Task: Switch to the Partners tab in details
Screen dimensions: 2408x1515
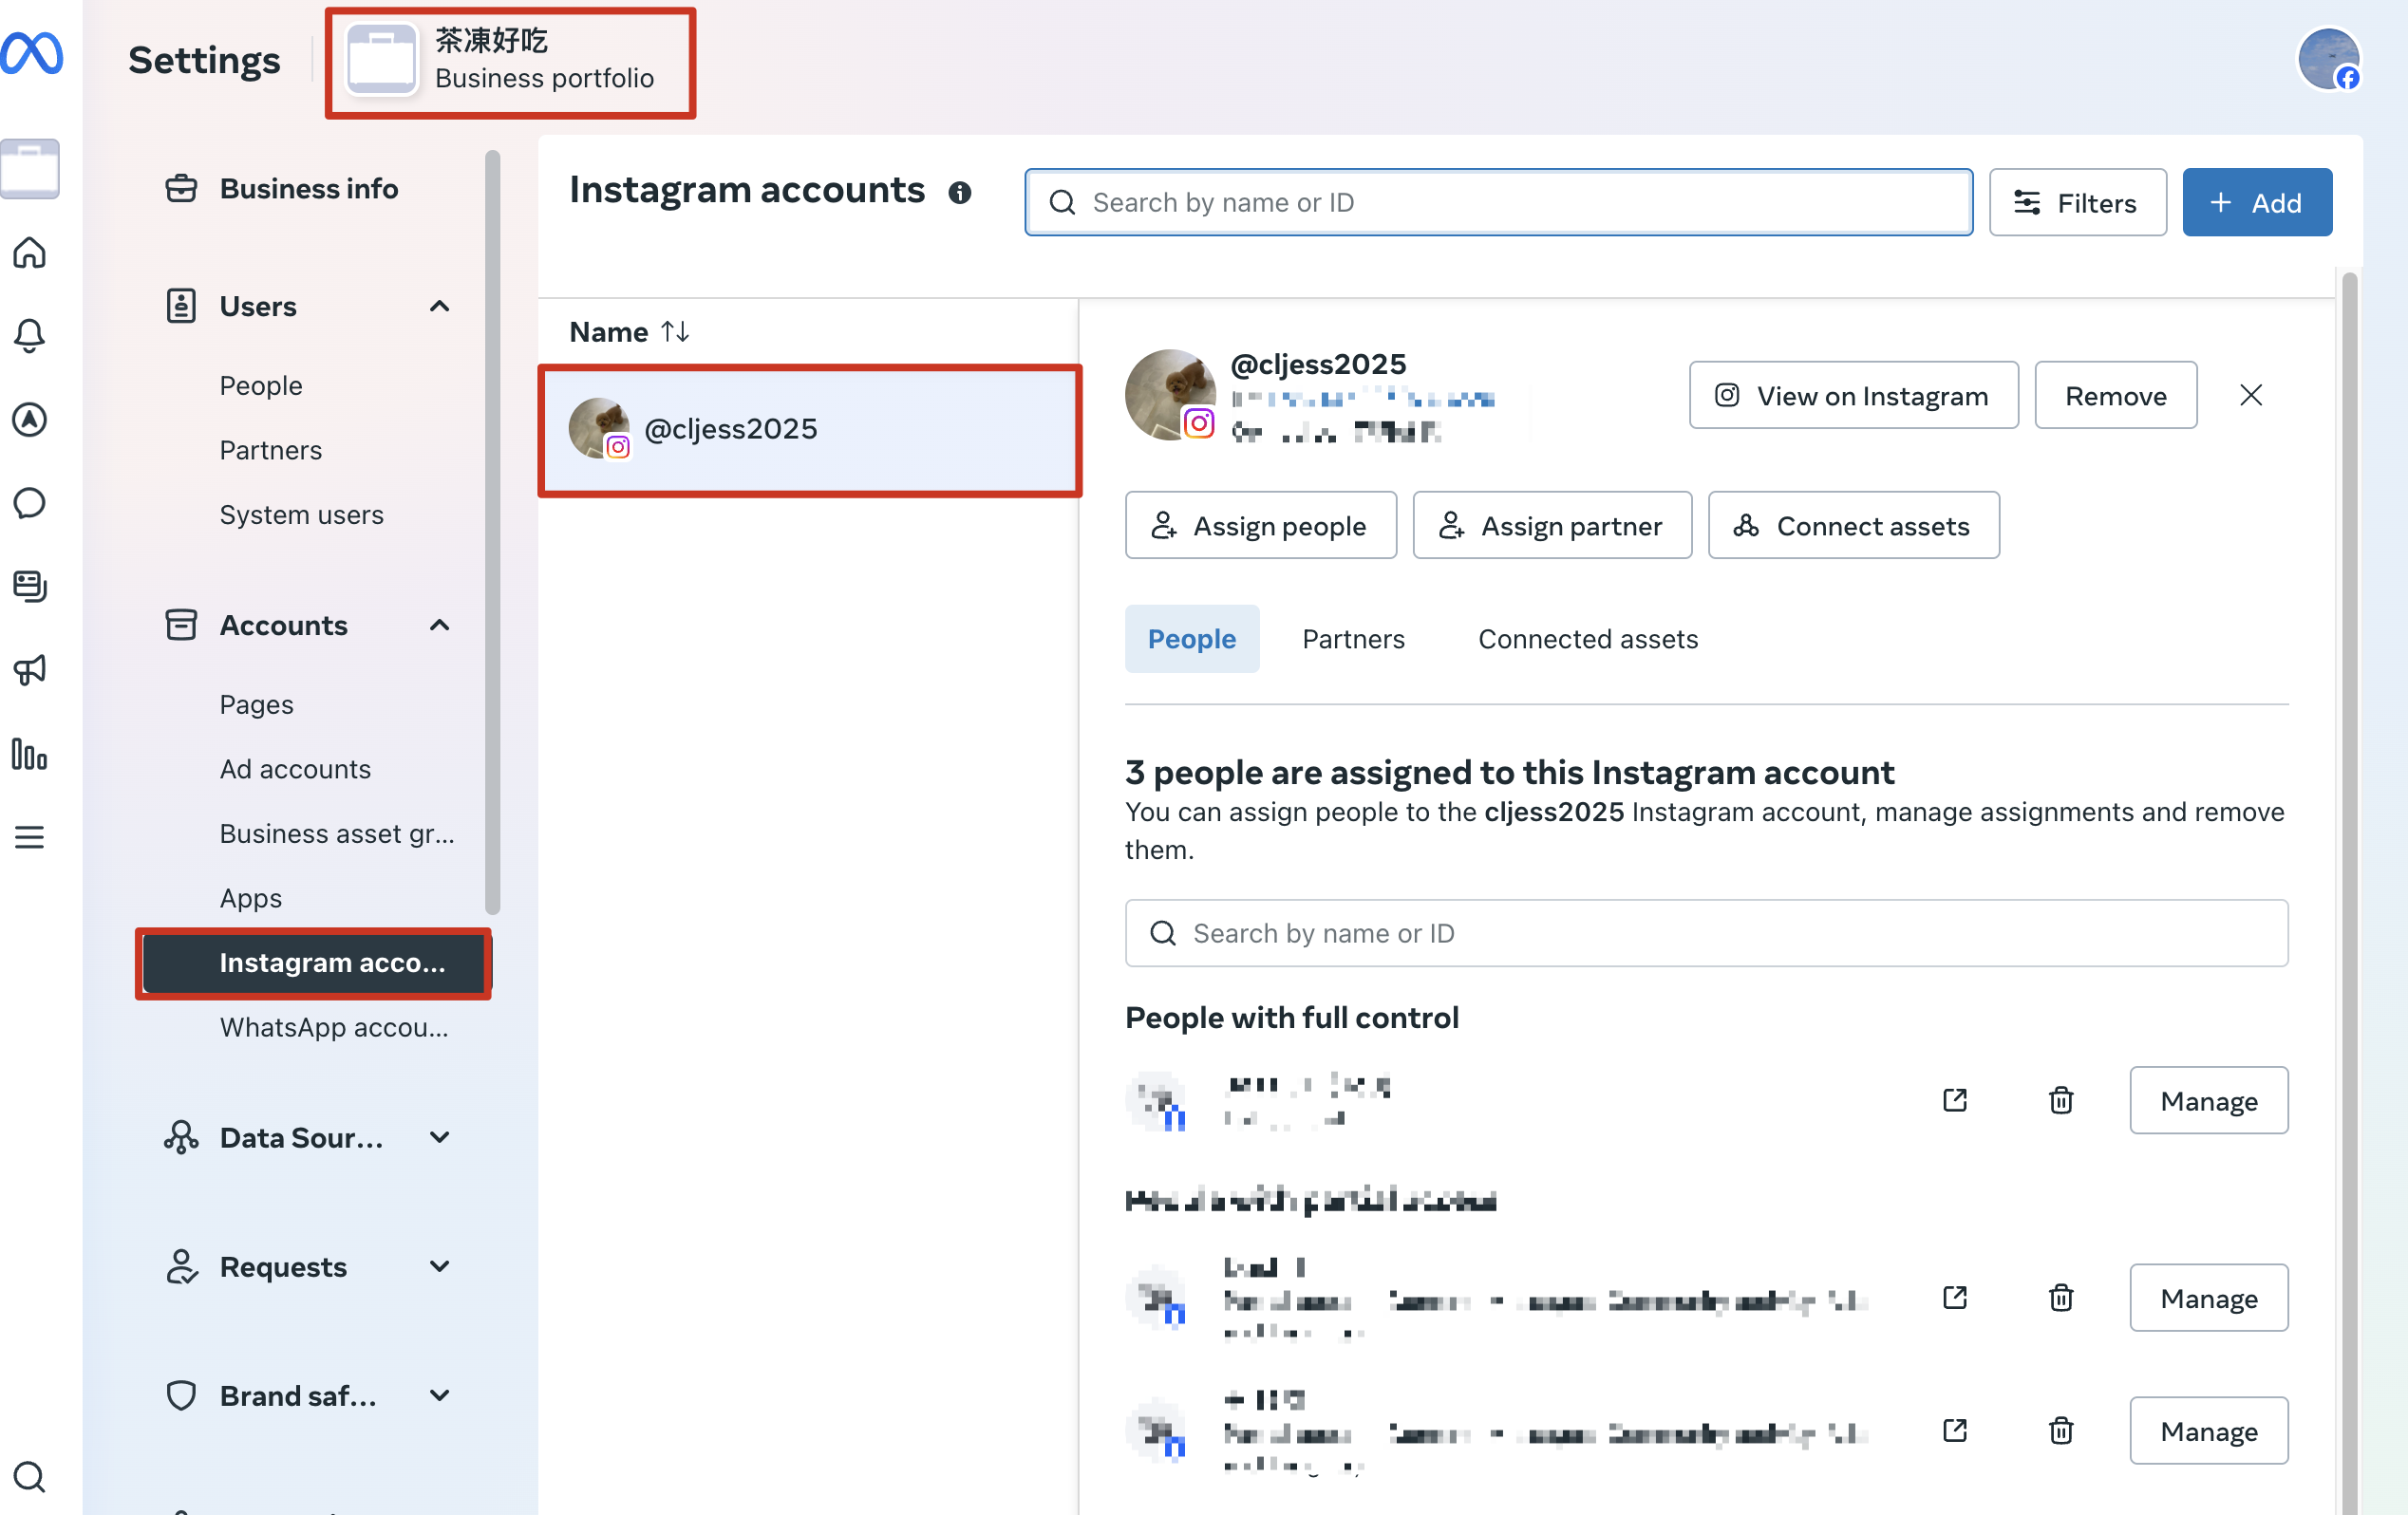Action: coord(1353,638)
